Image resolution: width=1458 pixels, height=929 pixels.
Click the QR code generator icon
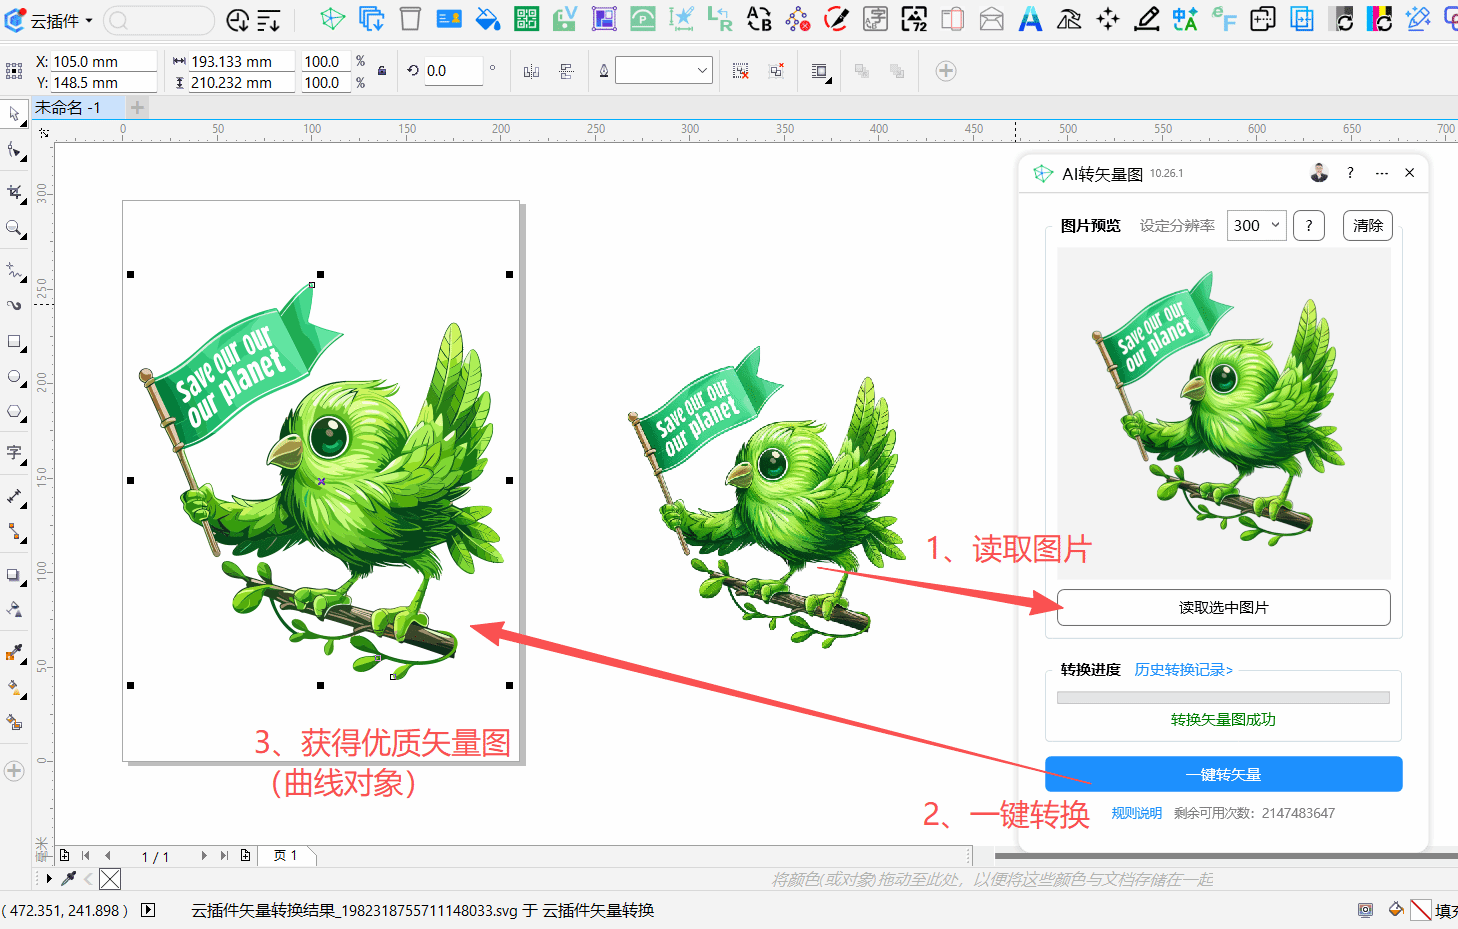(x=526, y=19)
